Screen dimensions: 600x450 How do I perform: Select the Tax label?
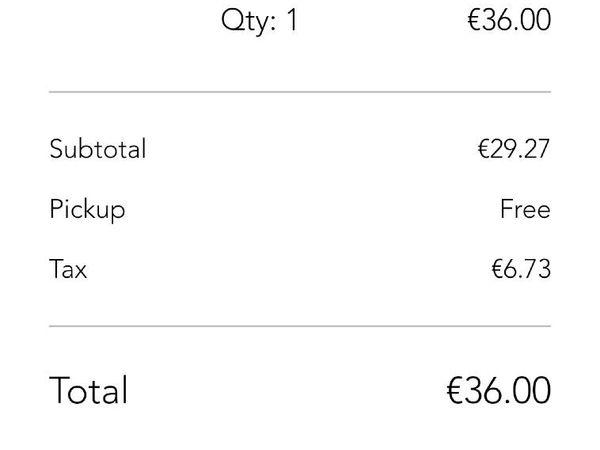[68, 270]
